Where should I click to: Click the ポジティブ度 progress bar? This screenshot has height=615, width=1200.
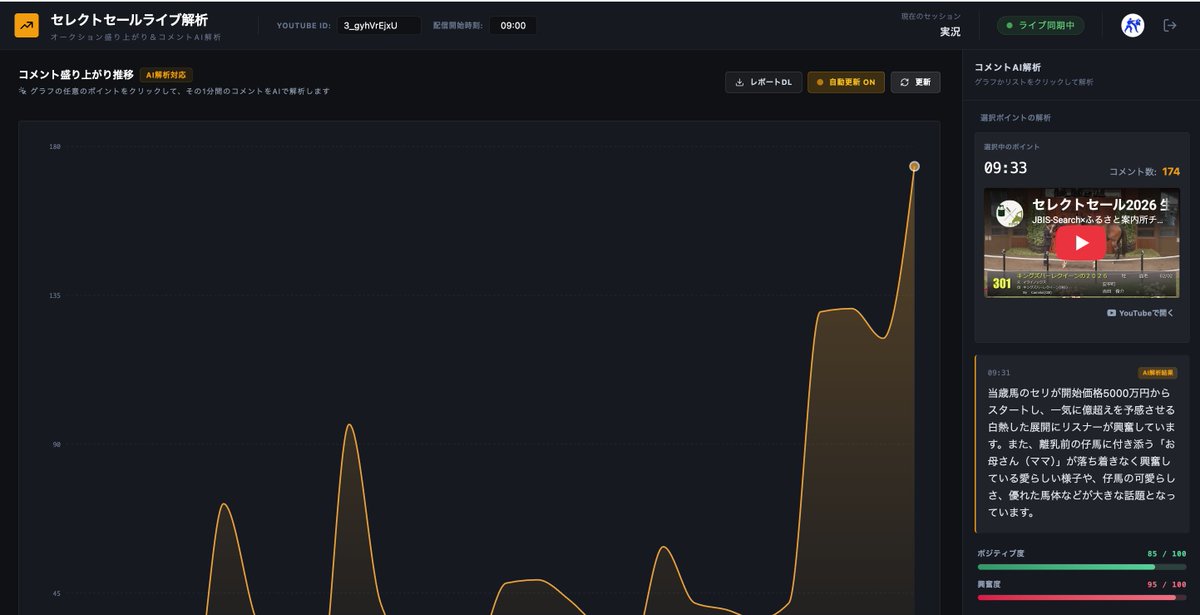click(x=1082, y=566)
